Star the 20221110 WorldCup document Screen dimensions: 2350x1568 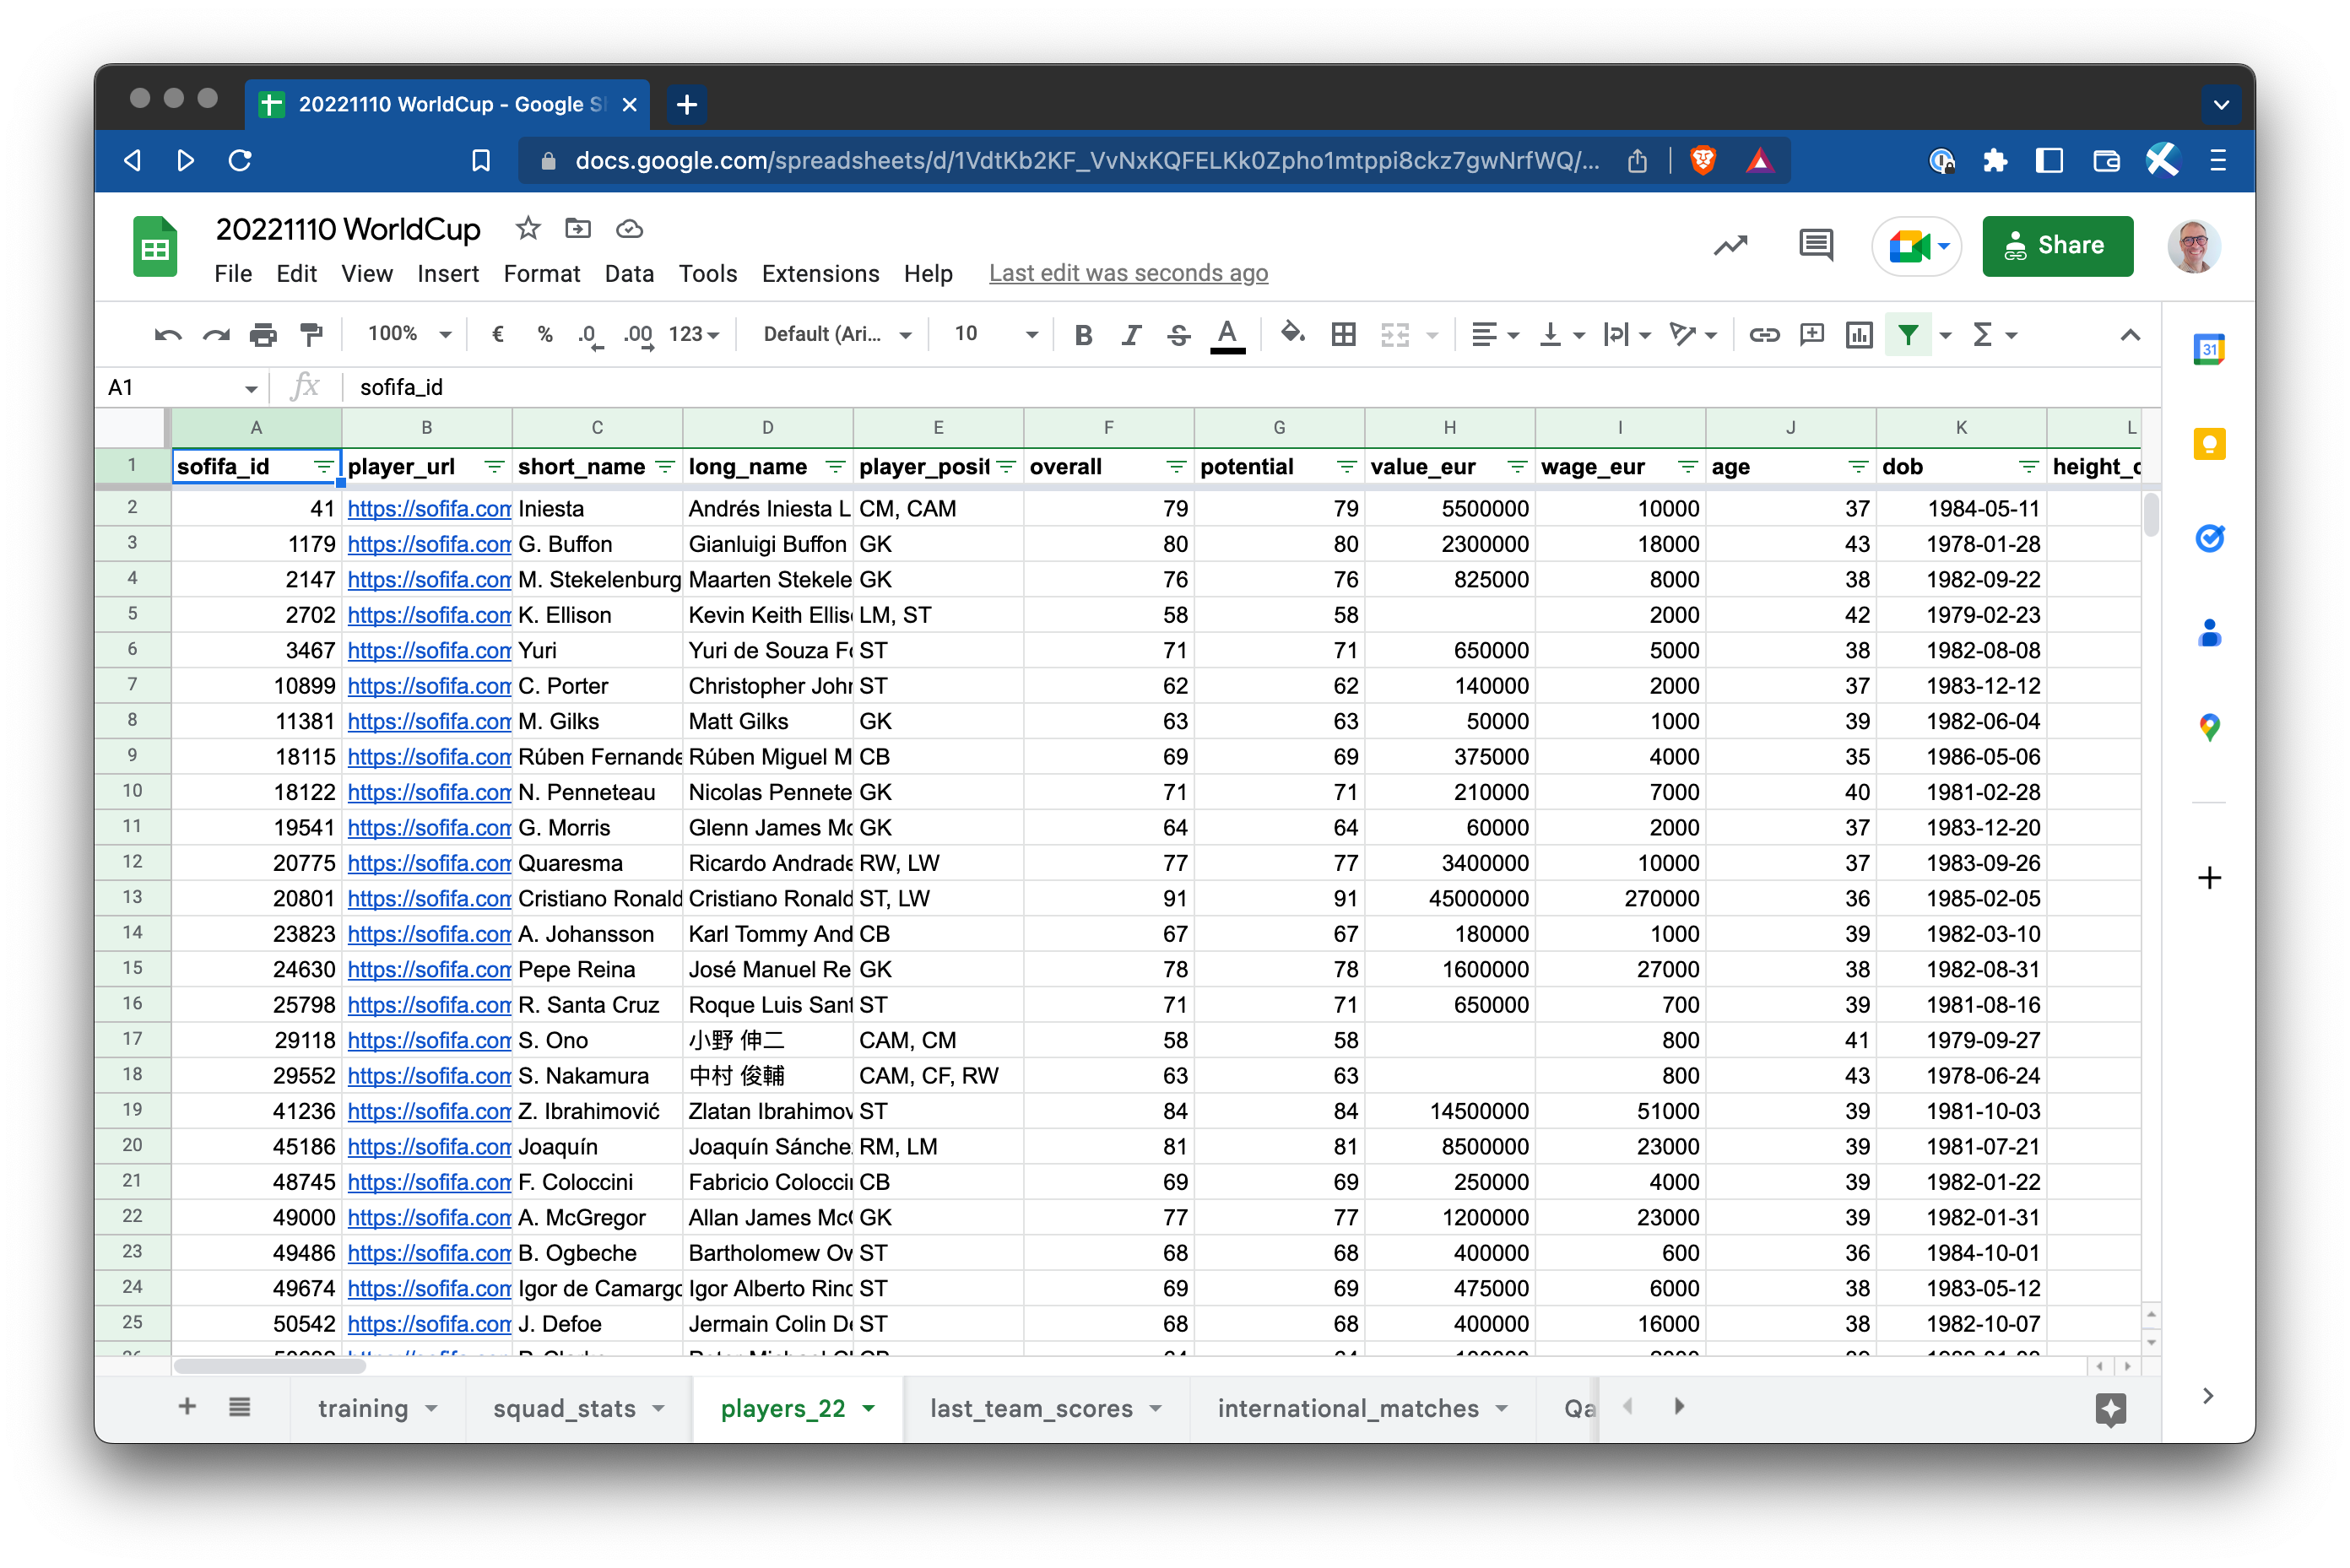pos(528,229)
